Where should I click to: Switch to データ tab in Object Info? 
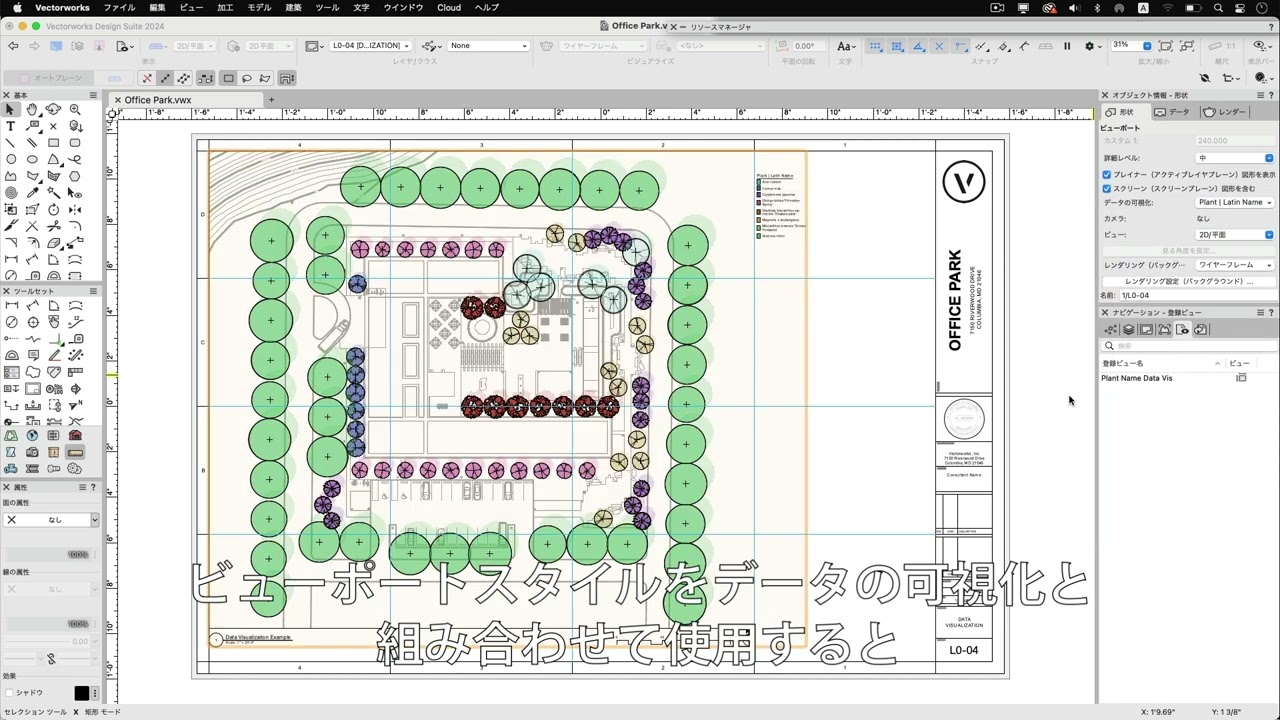(x=1173, y=112)
